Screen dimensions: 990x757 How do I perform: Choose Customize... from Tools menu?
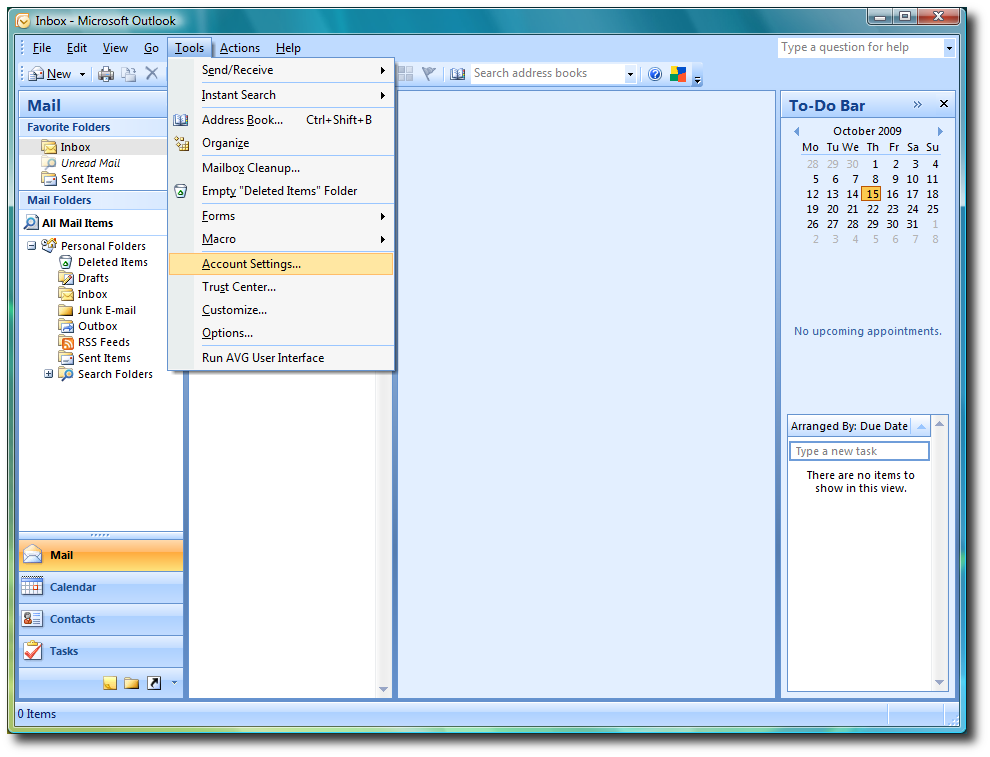tap(282, 310)
